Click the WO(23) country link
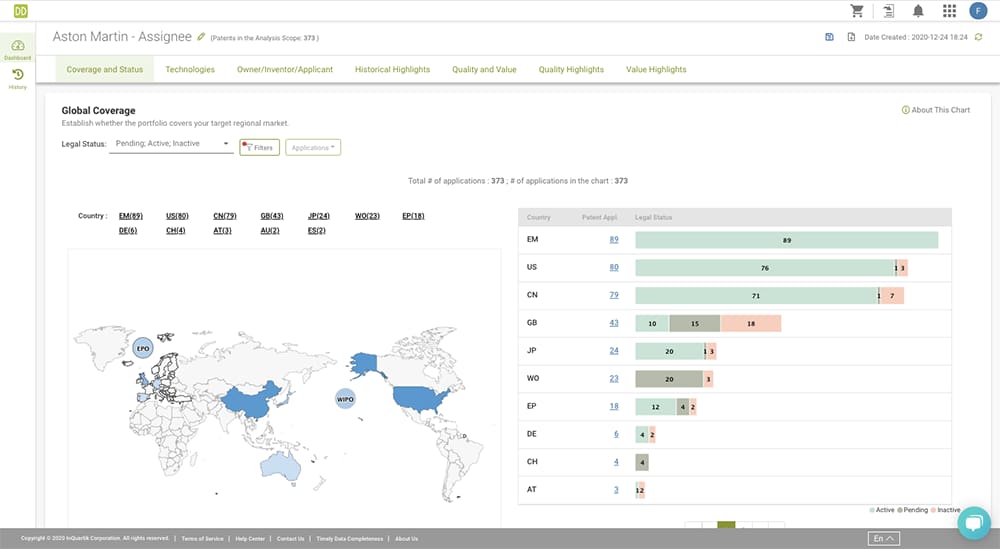This screenshot has height=549, width=1000. pyautogui.click(x=367, y=216)
